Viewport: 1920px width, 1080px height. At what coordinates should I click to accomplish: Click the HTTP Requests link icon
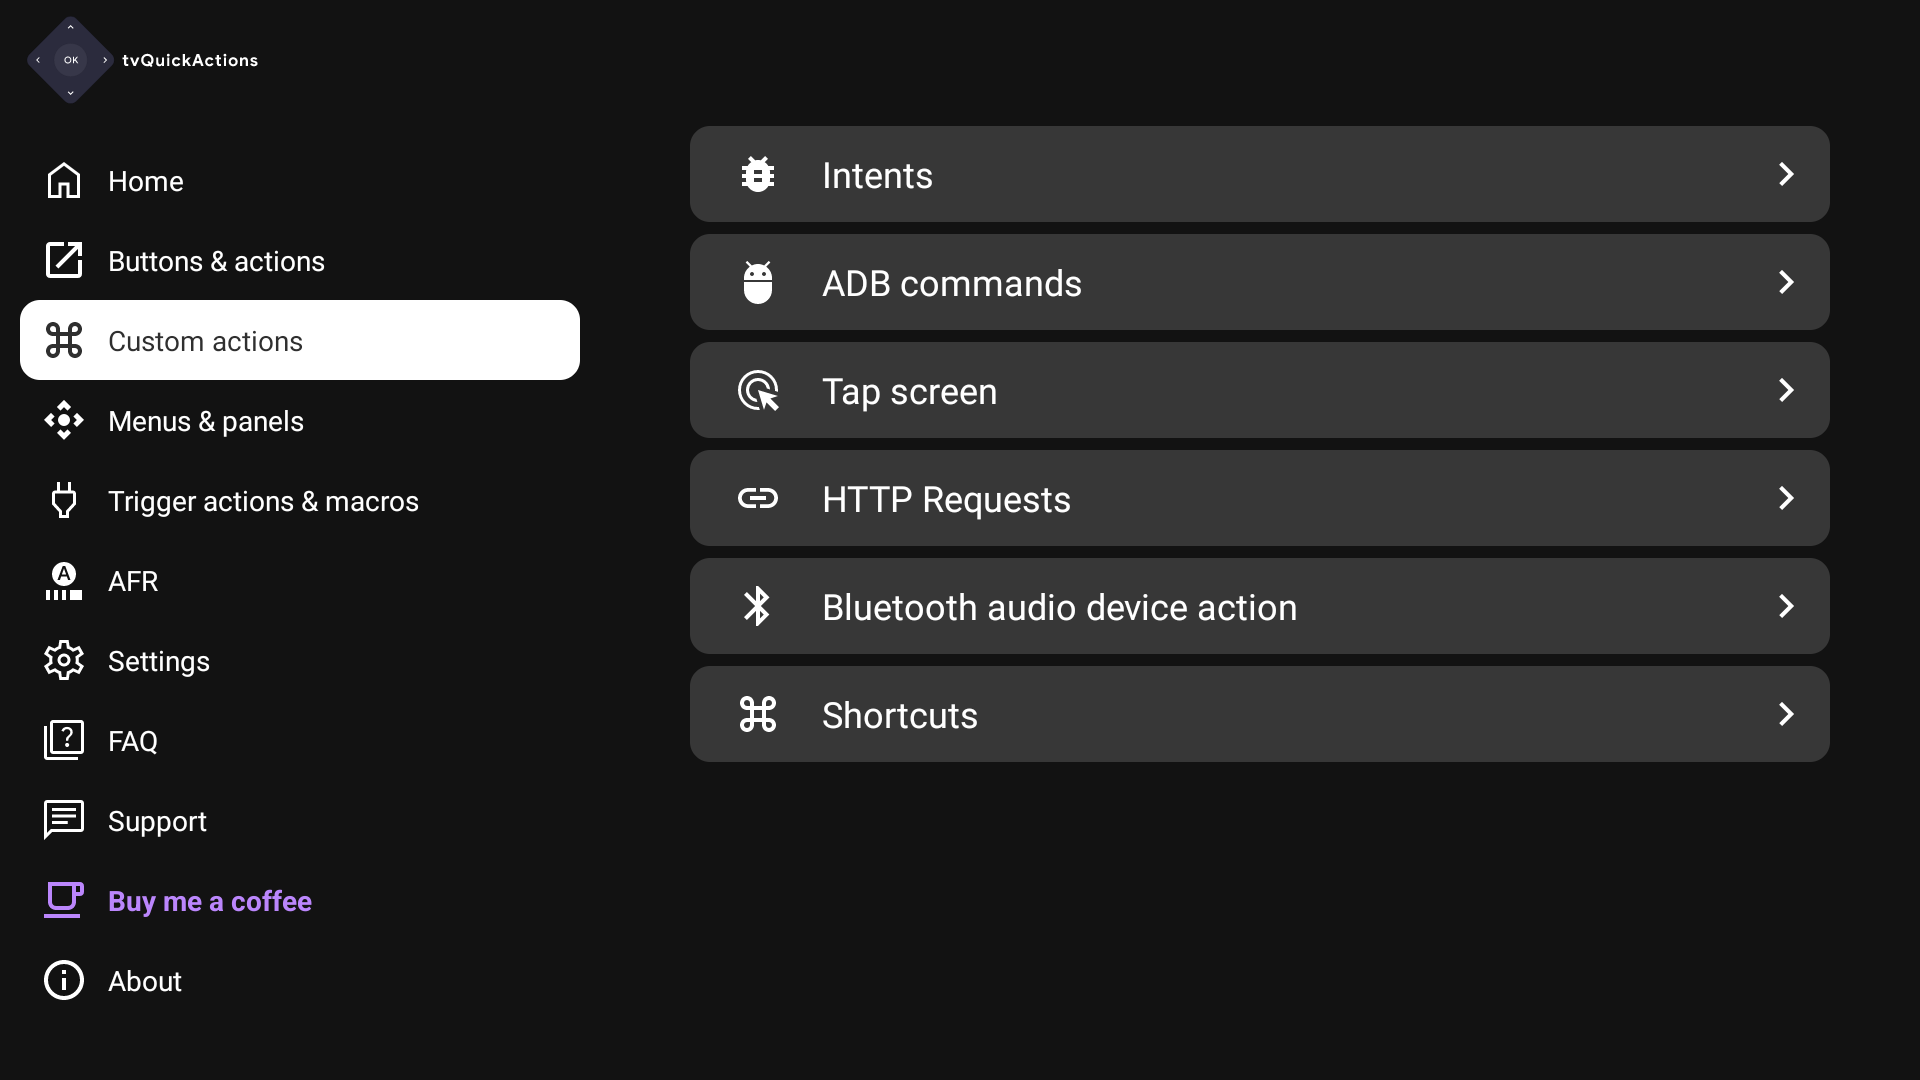pyautogui.click(x=758, y=498)
